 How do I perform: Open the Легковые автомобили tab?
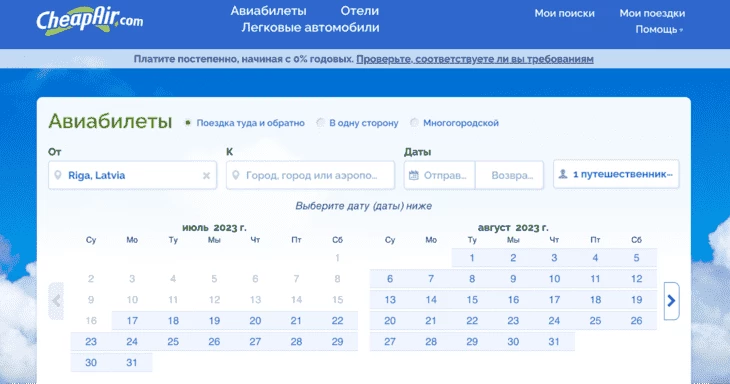310,27
